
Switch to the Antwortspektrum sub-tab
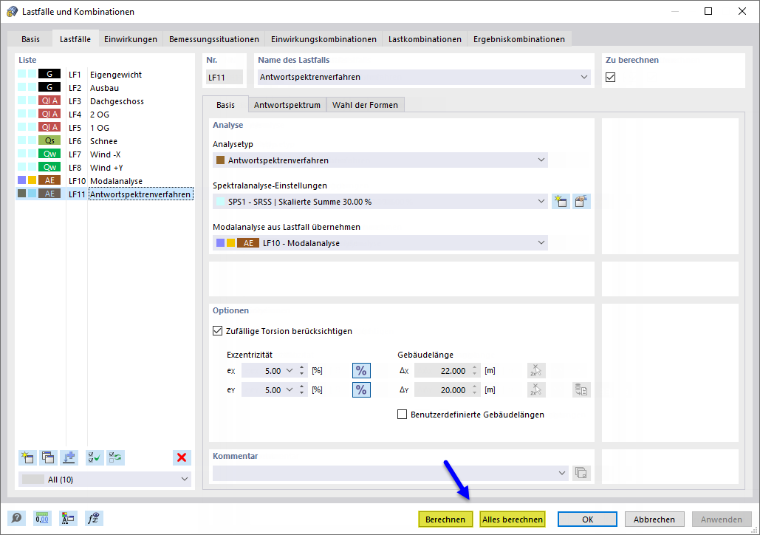pos(287,105)
